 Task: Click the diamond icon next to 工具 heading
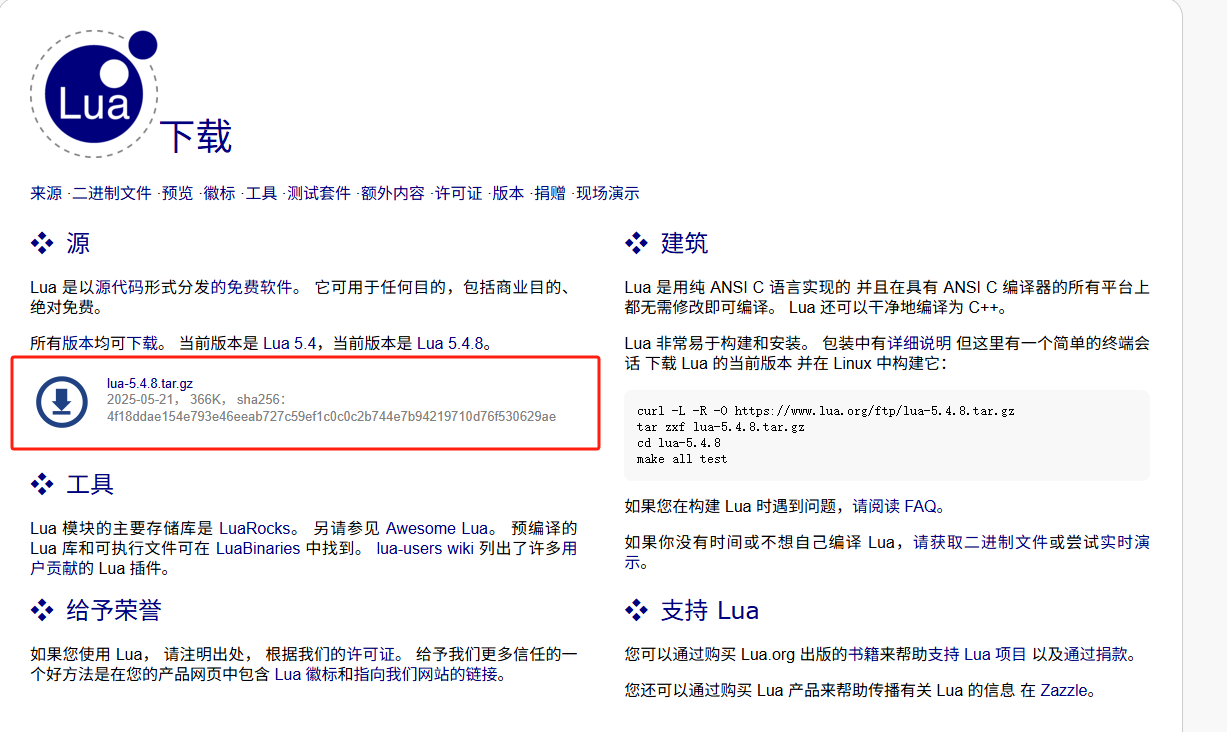(40, 483)
